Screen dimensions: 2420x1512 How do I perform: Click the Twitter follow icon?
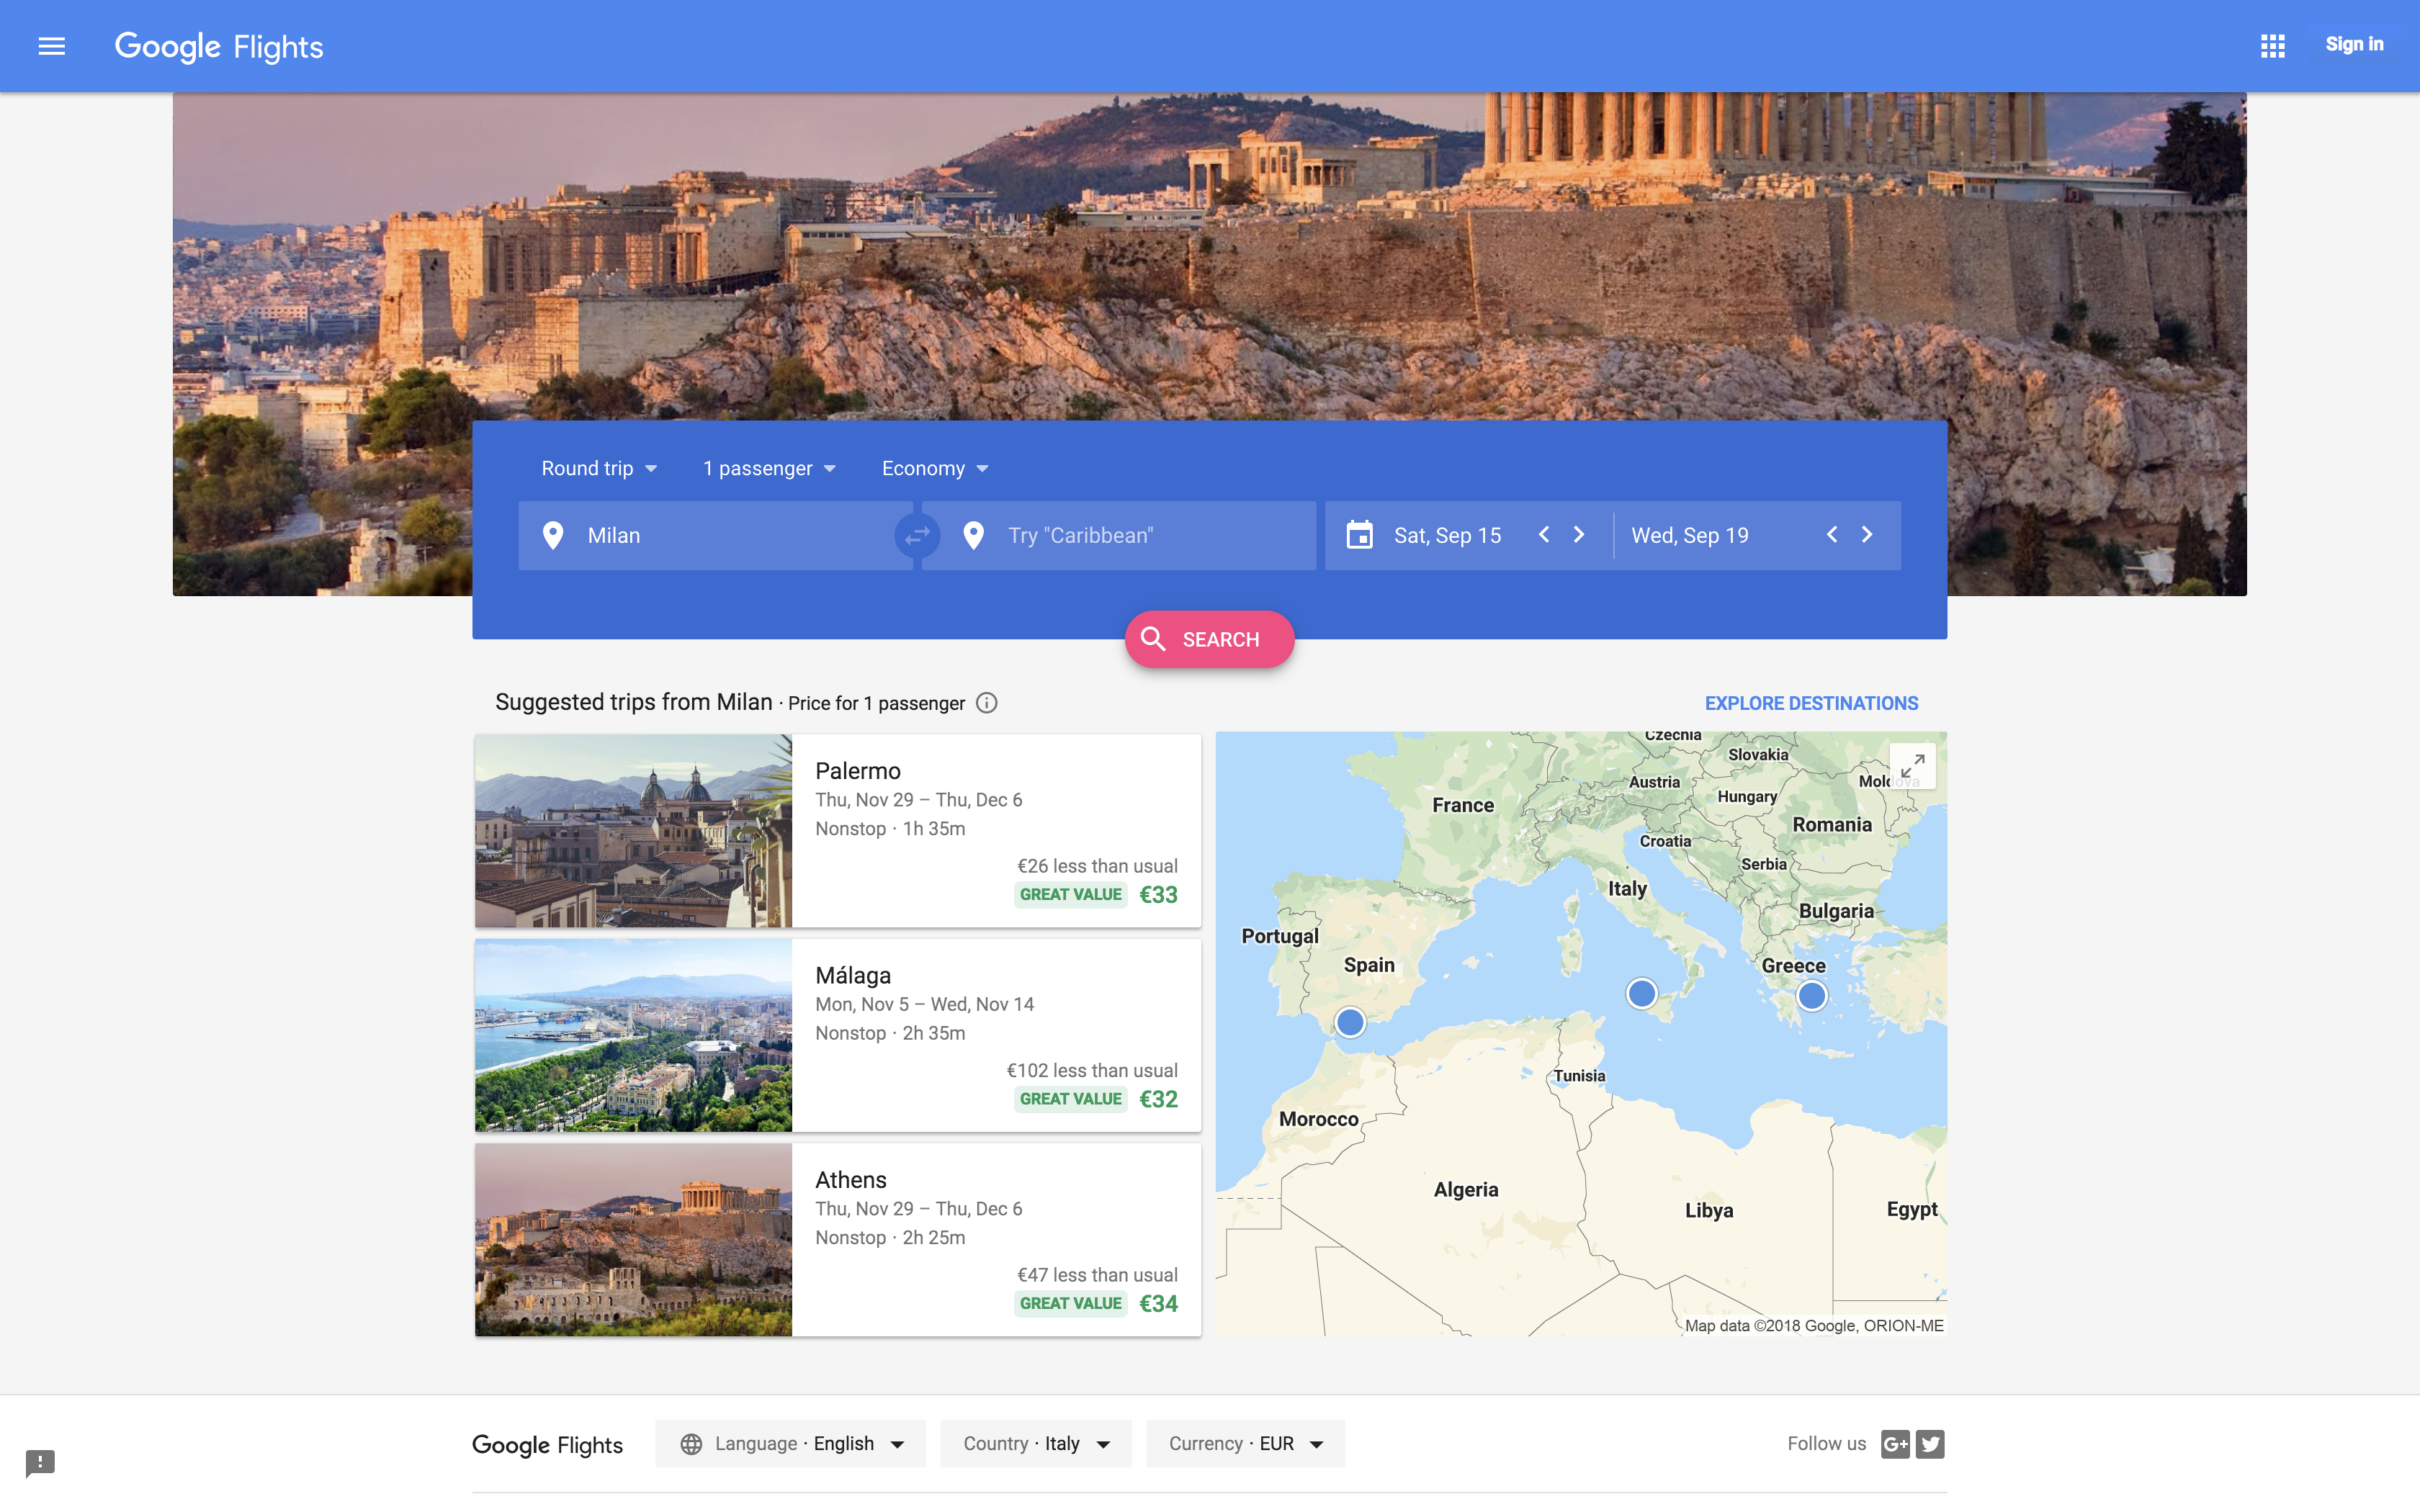click(1931, 1444)
